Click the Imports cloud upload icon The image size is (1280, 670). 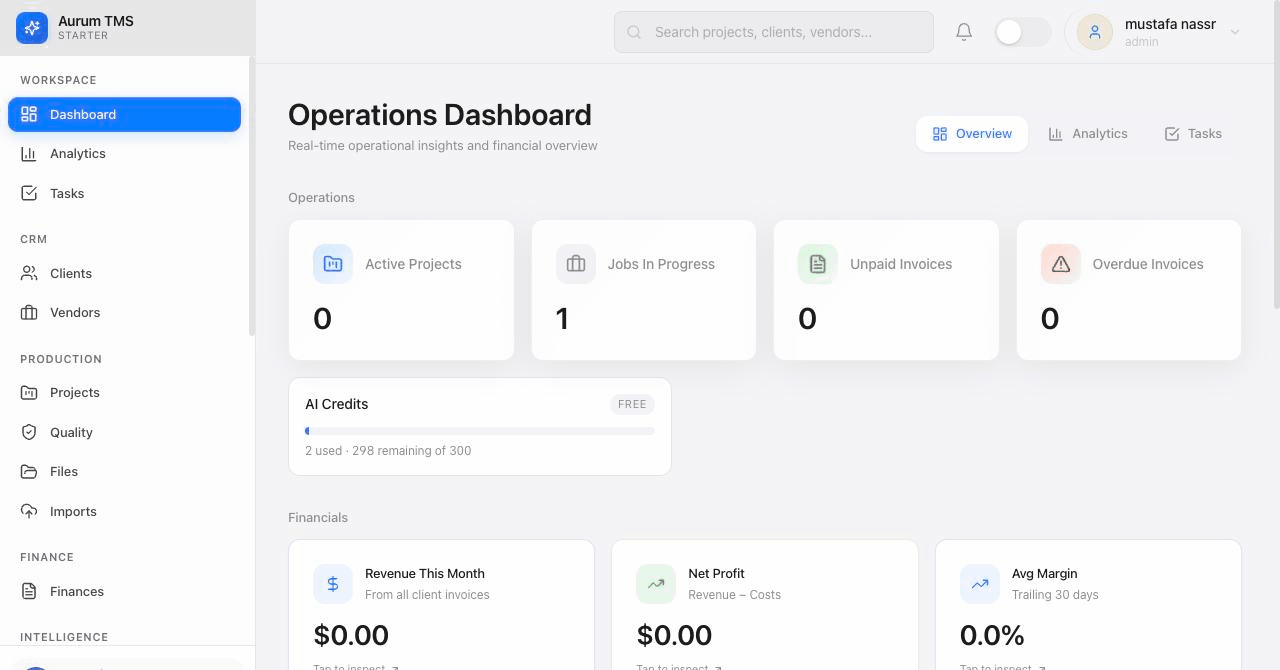point(29,511)
